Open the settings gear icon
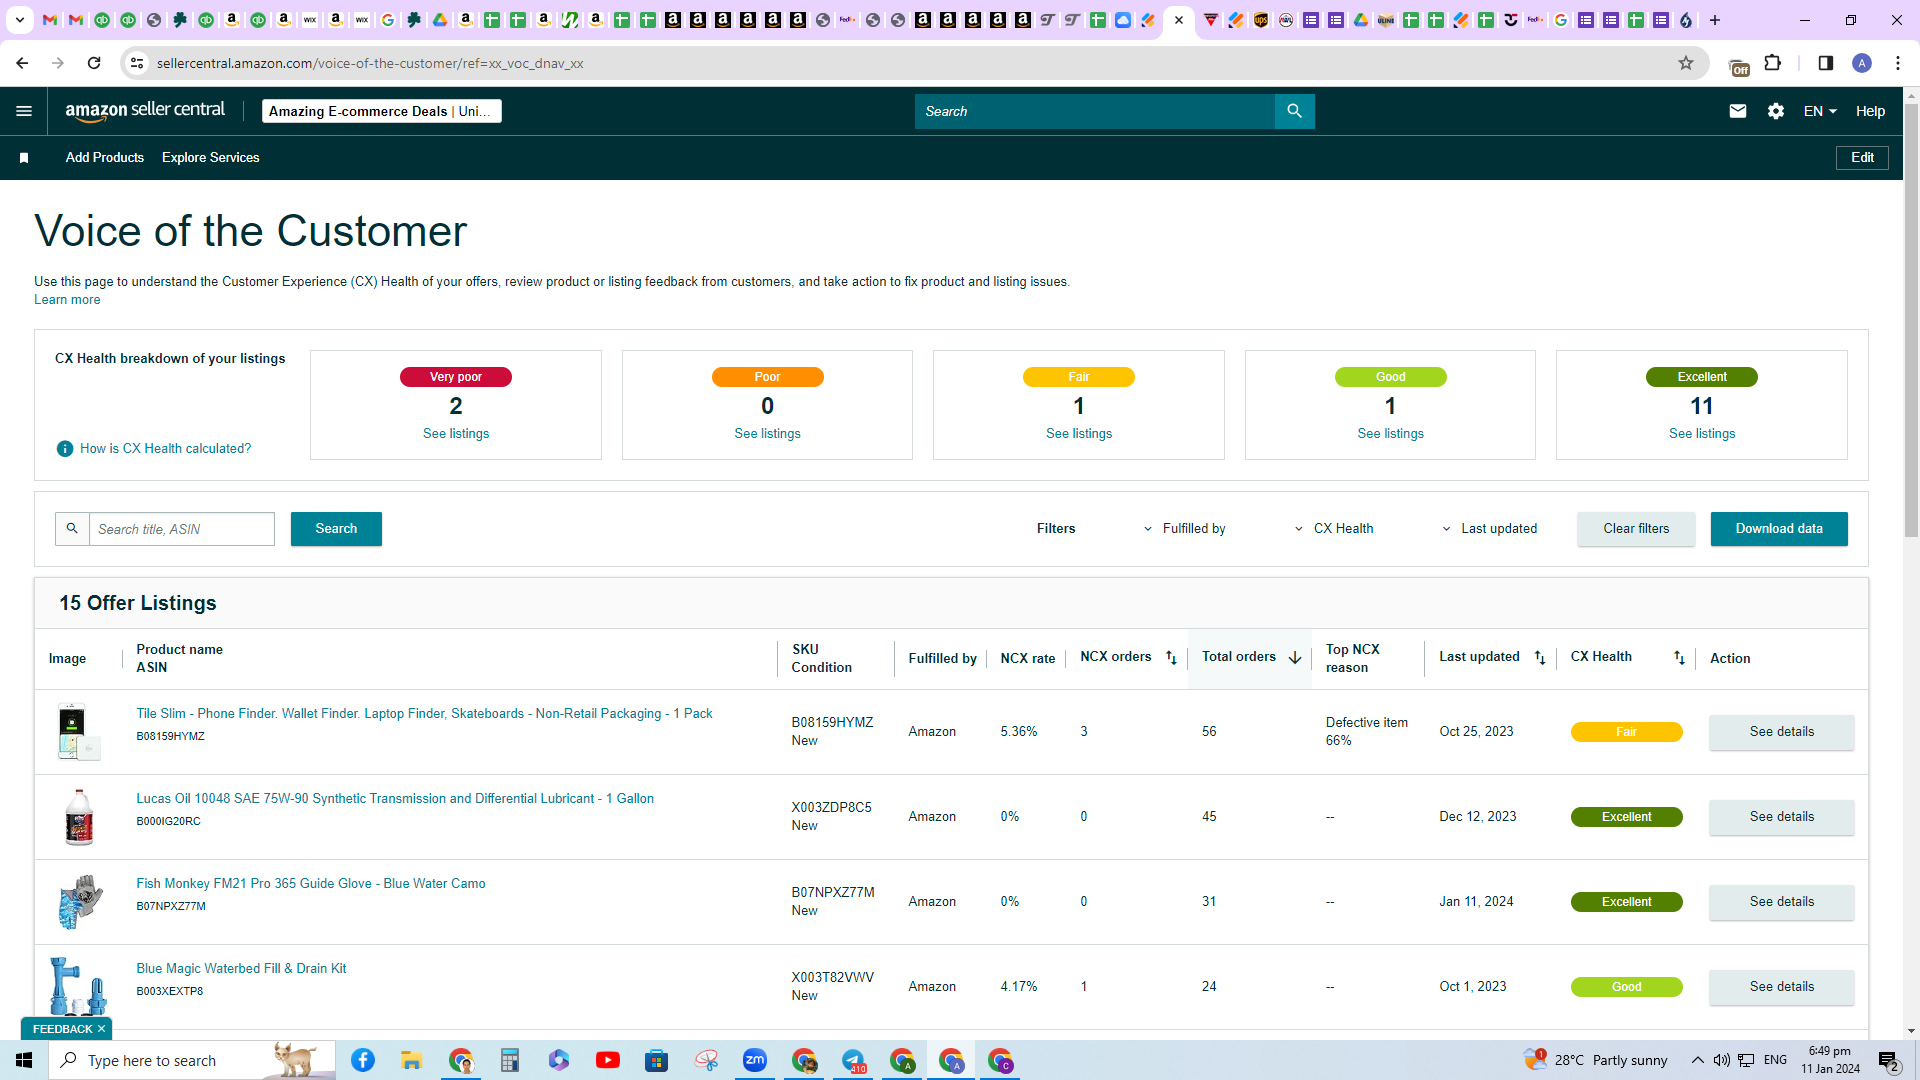Image resolution: width=1920 pixels, height=1080 pixels. (x=1776, y=111)
